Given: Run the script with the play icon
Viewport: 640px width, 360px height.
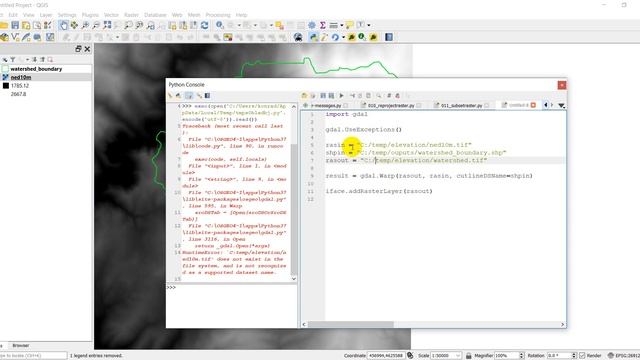Looking at the screenshot, I should pos(341,96).
